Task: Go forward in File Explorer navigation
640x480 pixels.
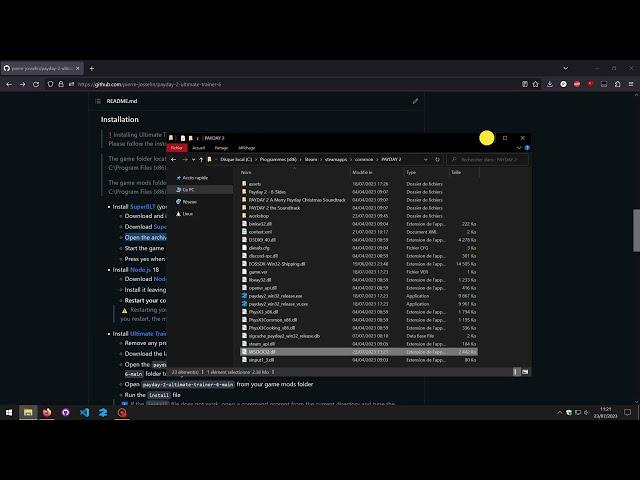Action: (185, 160)
